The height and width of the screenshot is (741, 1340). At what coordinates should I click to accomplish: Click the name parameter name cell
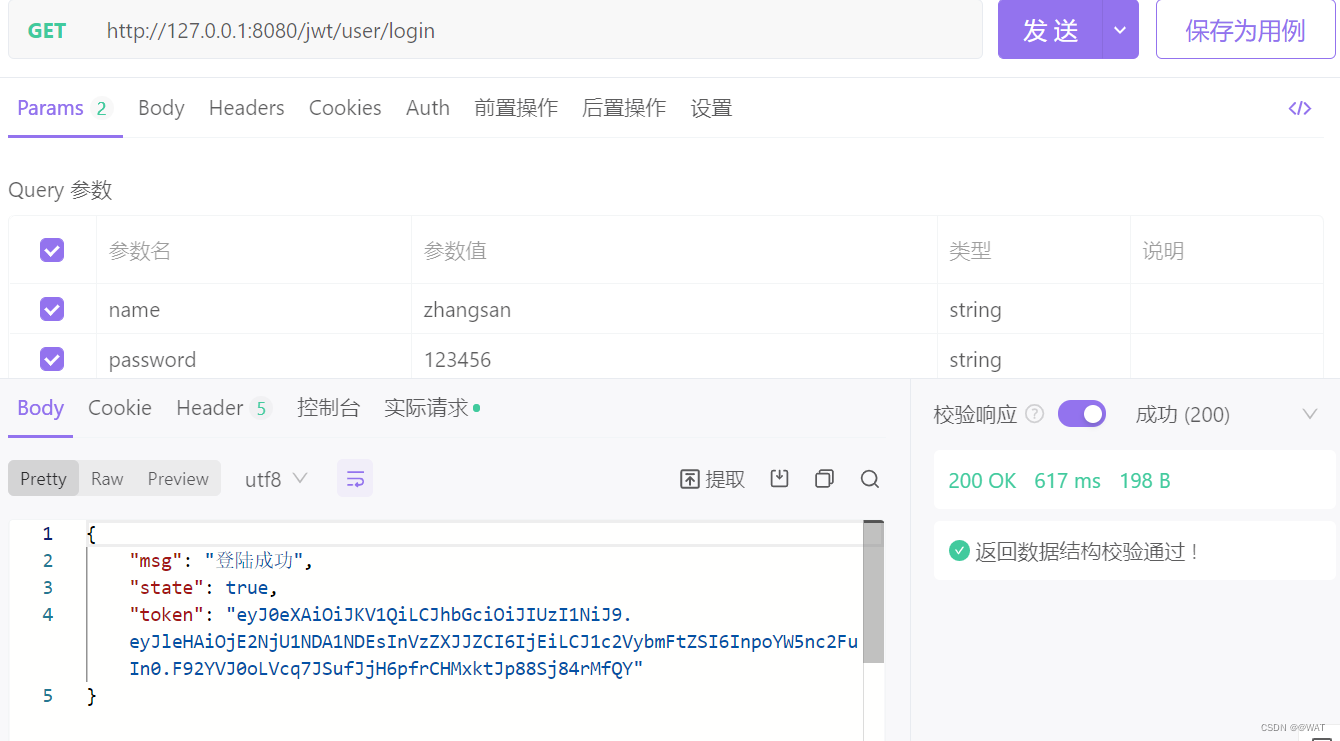click(254, 309)
